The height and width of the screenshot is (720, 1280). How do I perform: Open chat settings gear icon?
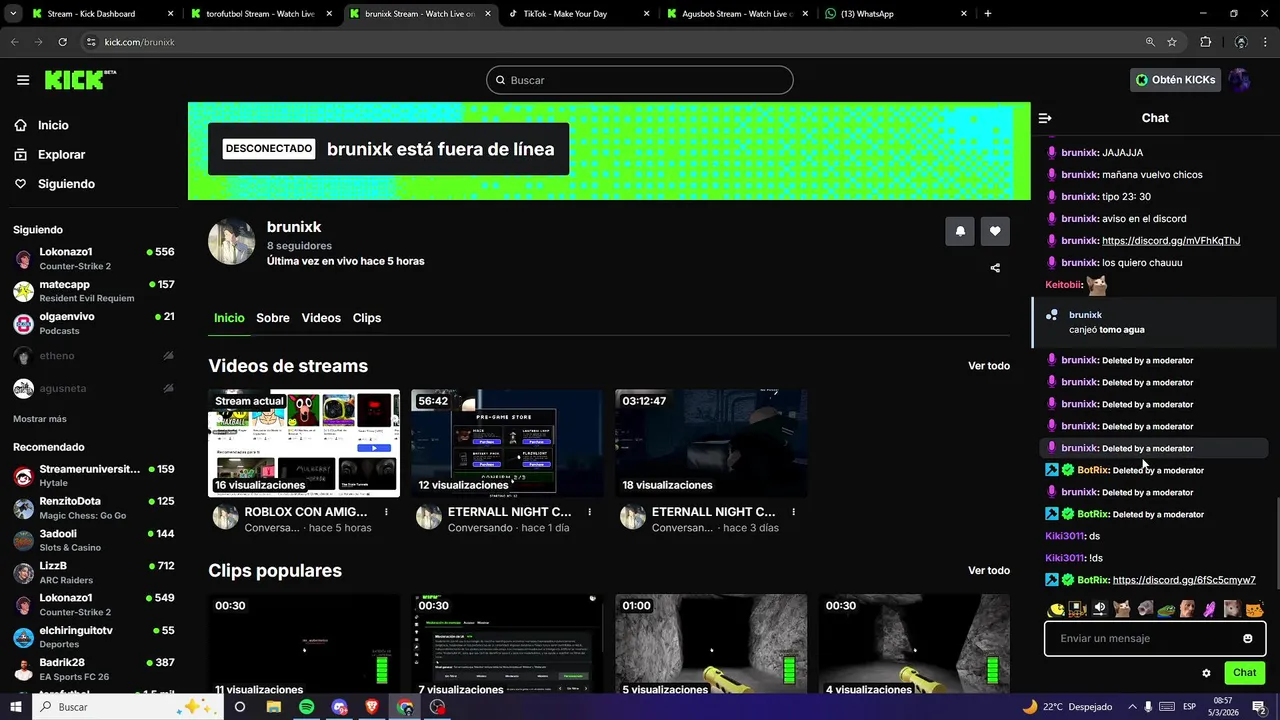tap(1206, 673)
